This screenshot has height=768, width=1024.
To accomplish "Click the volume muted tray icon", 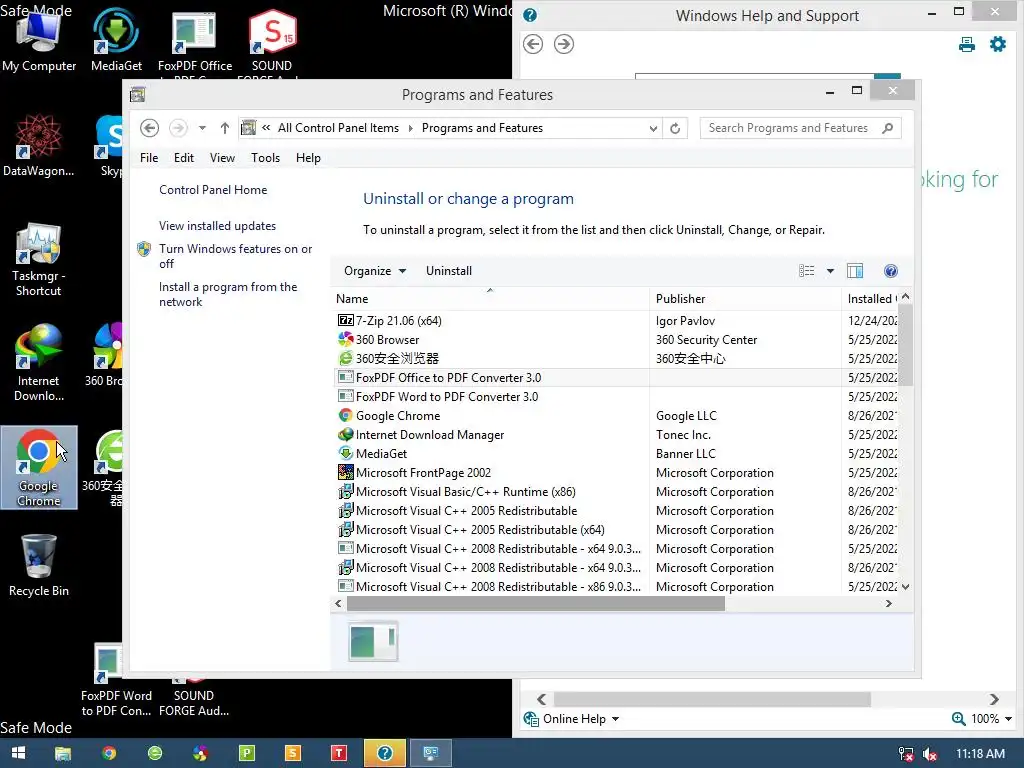I will 930,754.
